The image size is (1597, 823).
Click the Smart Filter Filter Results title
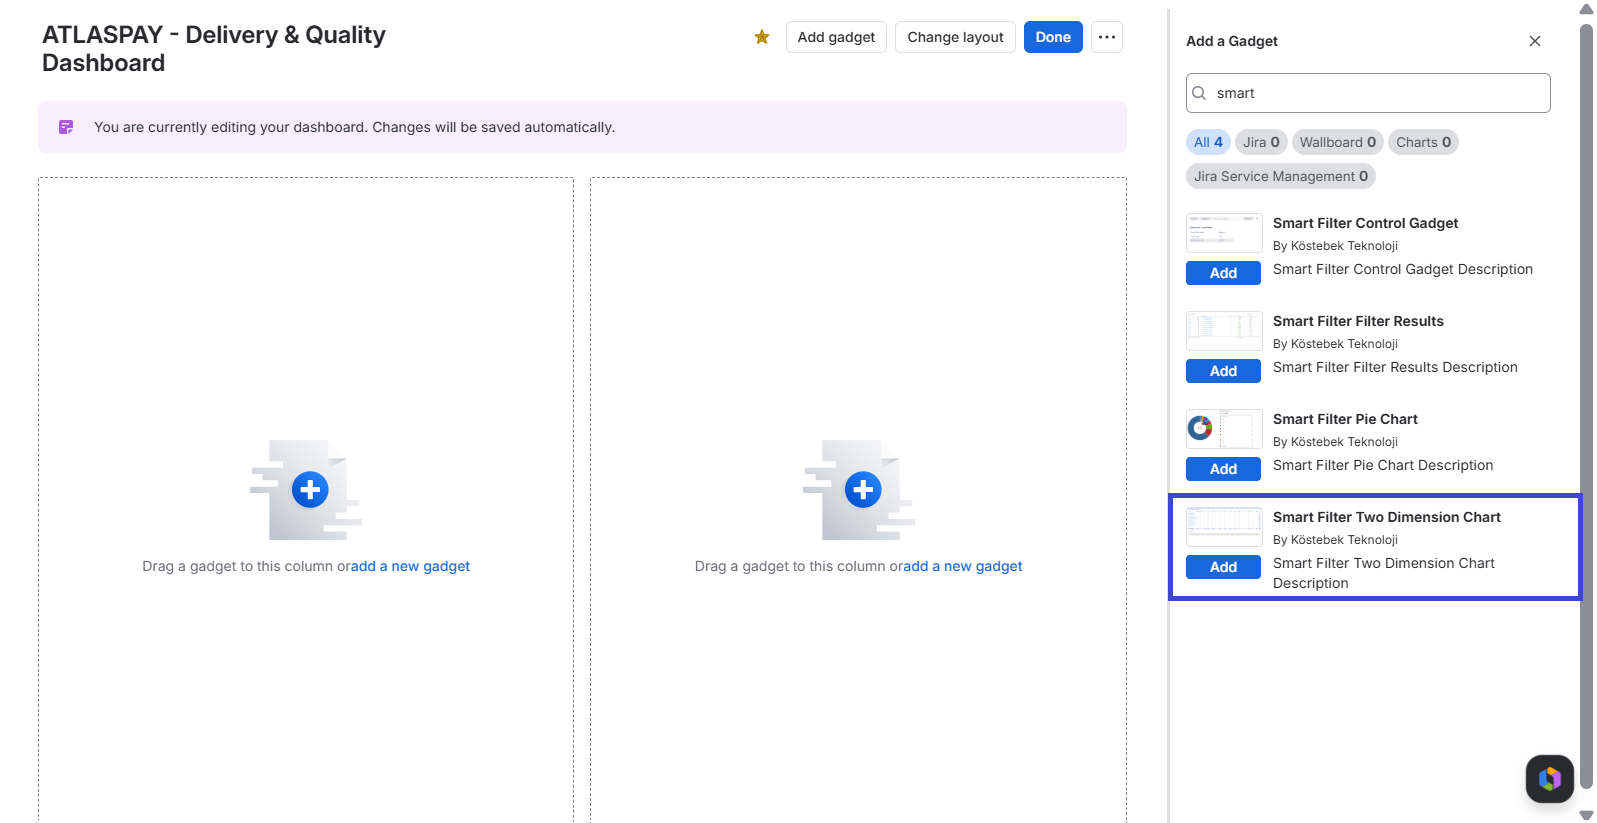coord(1358,321)
